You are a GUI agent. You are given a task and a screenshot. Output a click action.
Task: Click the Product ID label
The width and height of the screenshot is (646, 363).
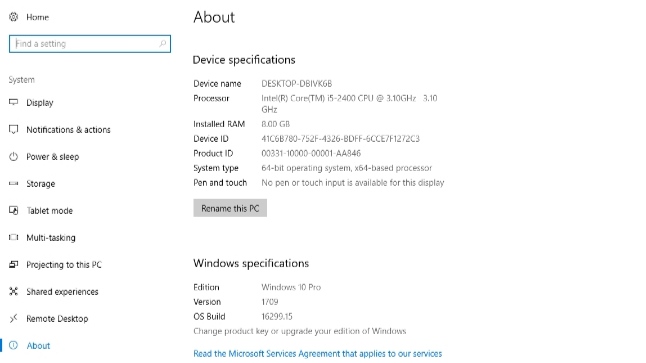pyautogui.click(x=213, y=153)
